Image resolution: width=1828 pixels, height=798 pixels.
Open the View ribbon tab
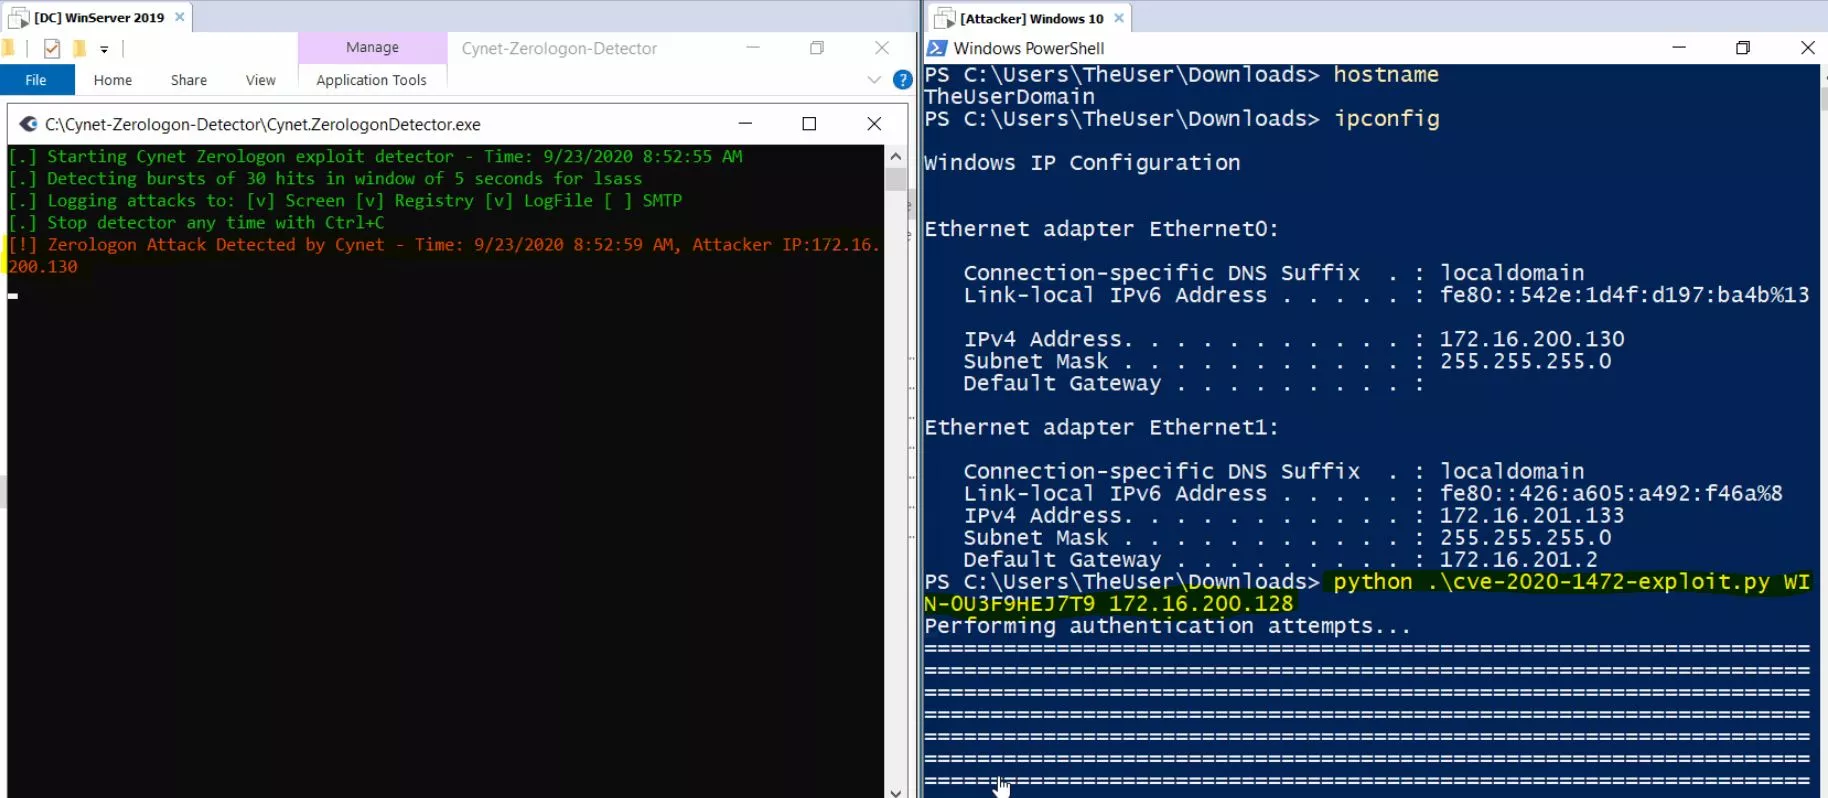point(260,80)
